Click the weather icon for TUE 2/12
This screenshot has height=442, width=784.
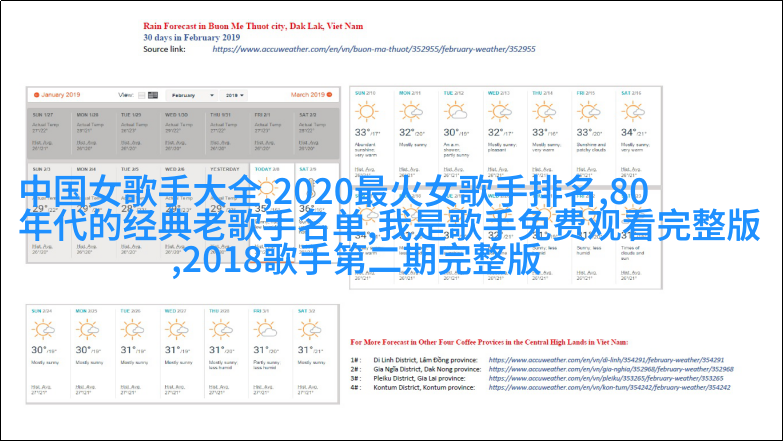click(x=456, y=111)
